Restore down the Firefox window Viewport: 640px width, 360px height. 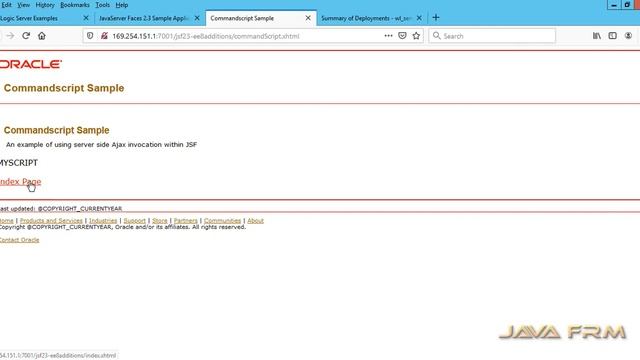[x=627, y=5]
